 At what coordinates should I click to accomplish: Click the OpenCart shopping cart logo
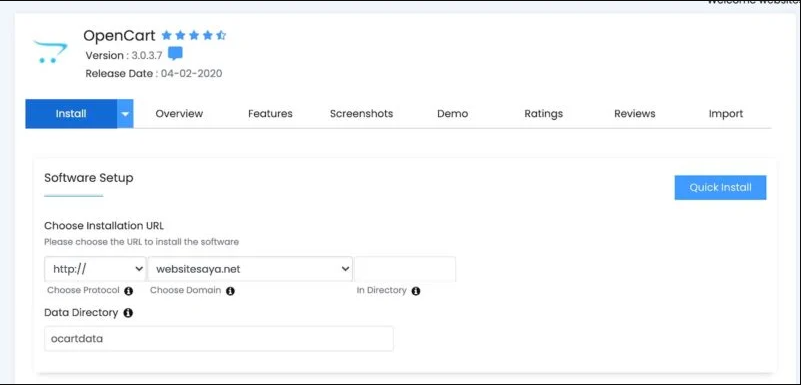[50, 52]
